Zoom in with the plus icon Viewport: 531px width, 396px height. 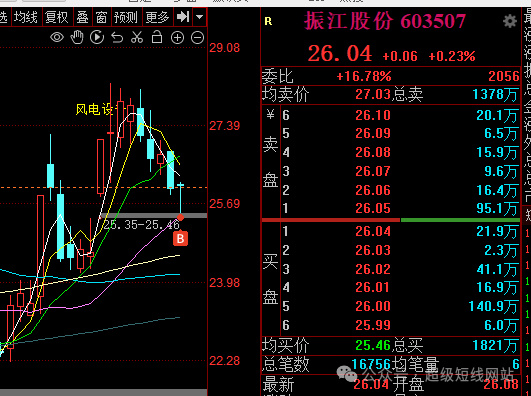pyautogui.click(x=177, y=38)
